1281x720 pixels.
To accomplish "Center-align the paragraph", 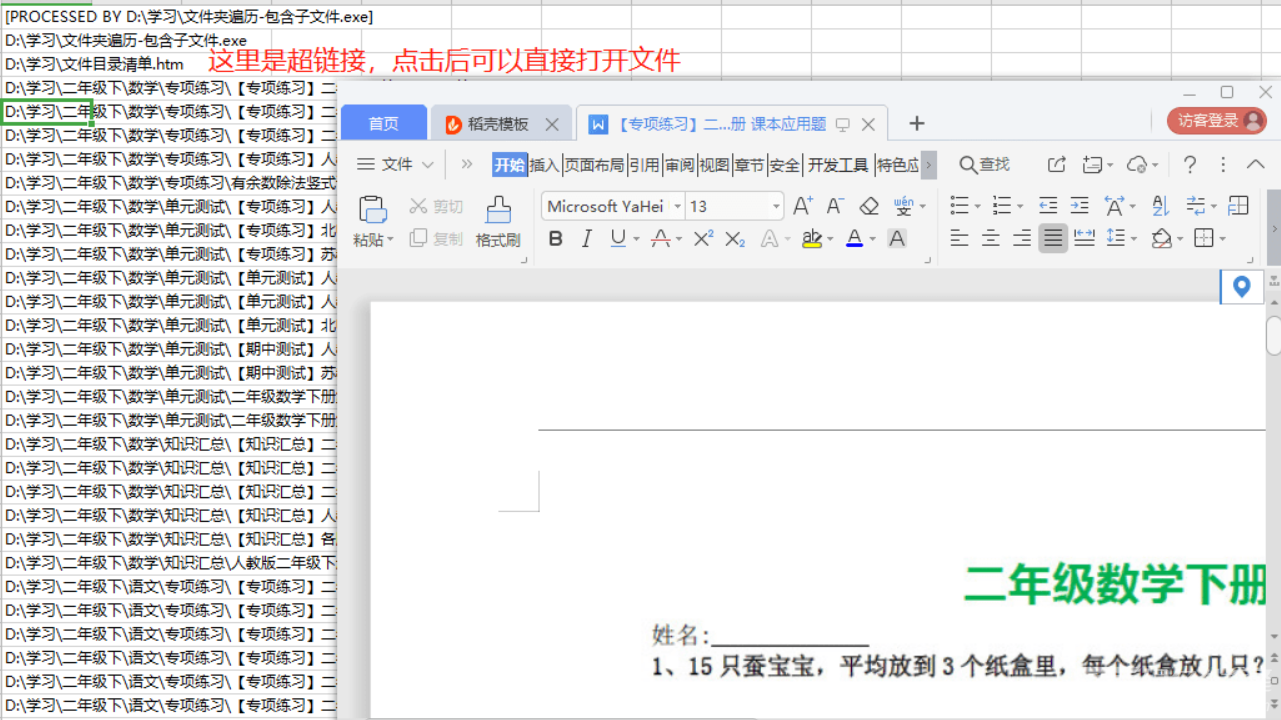I will [x=991, y=238].
